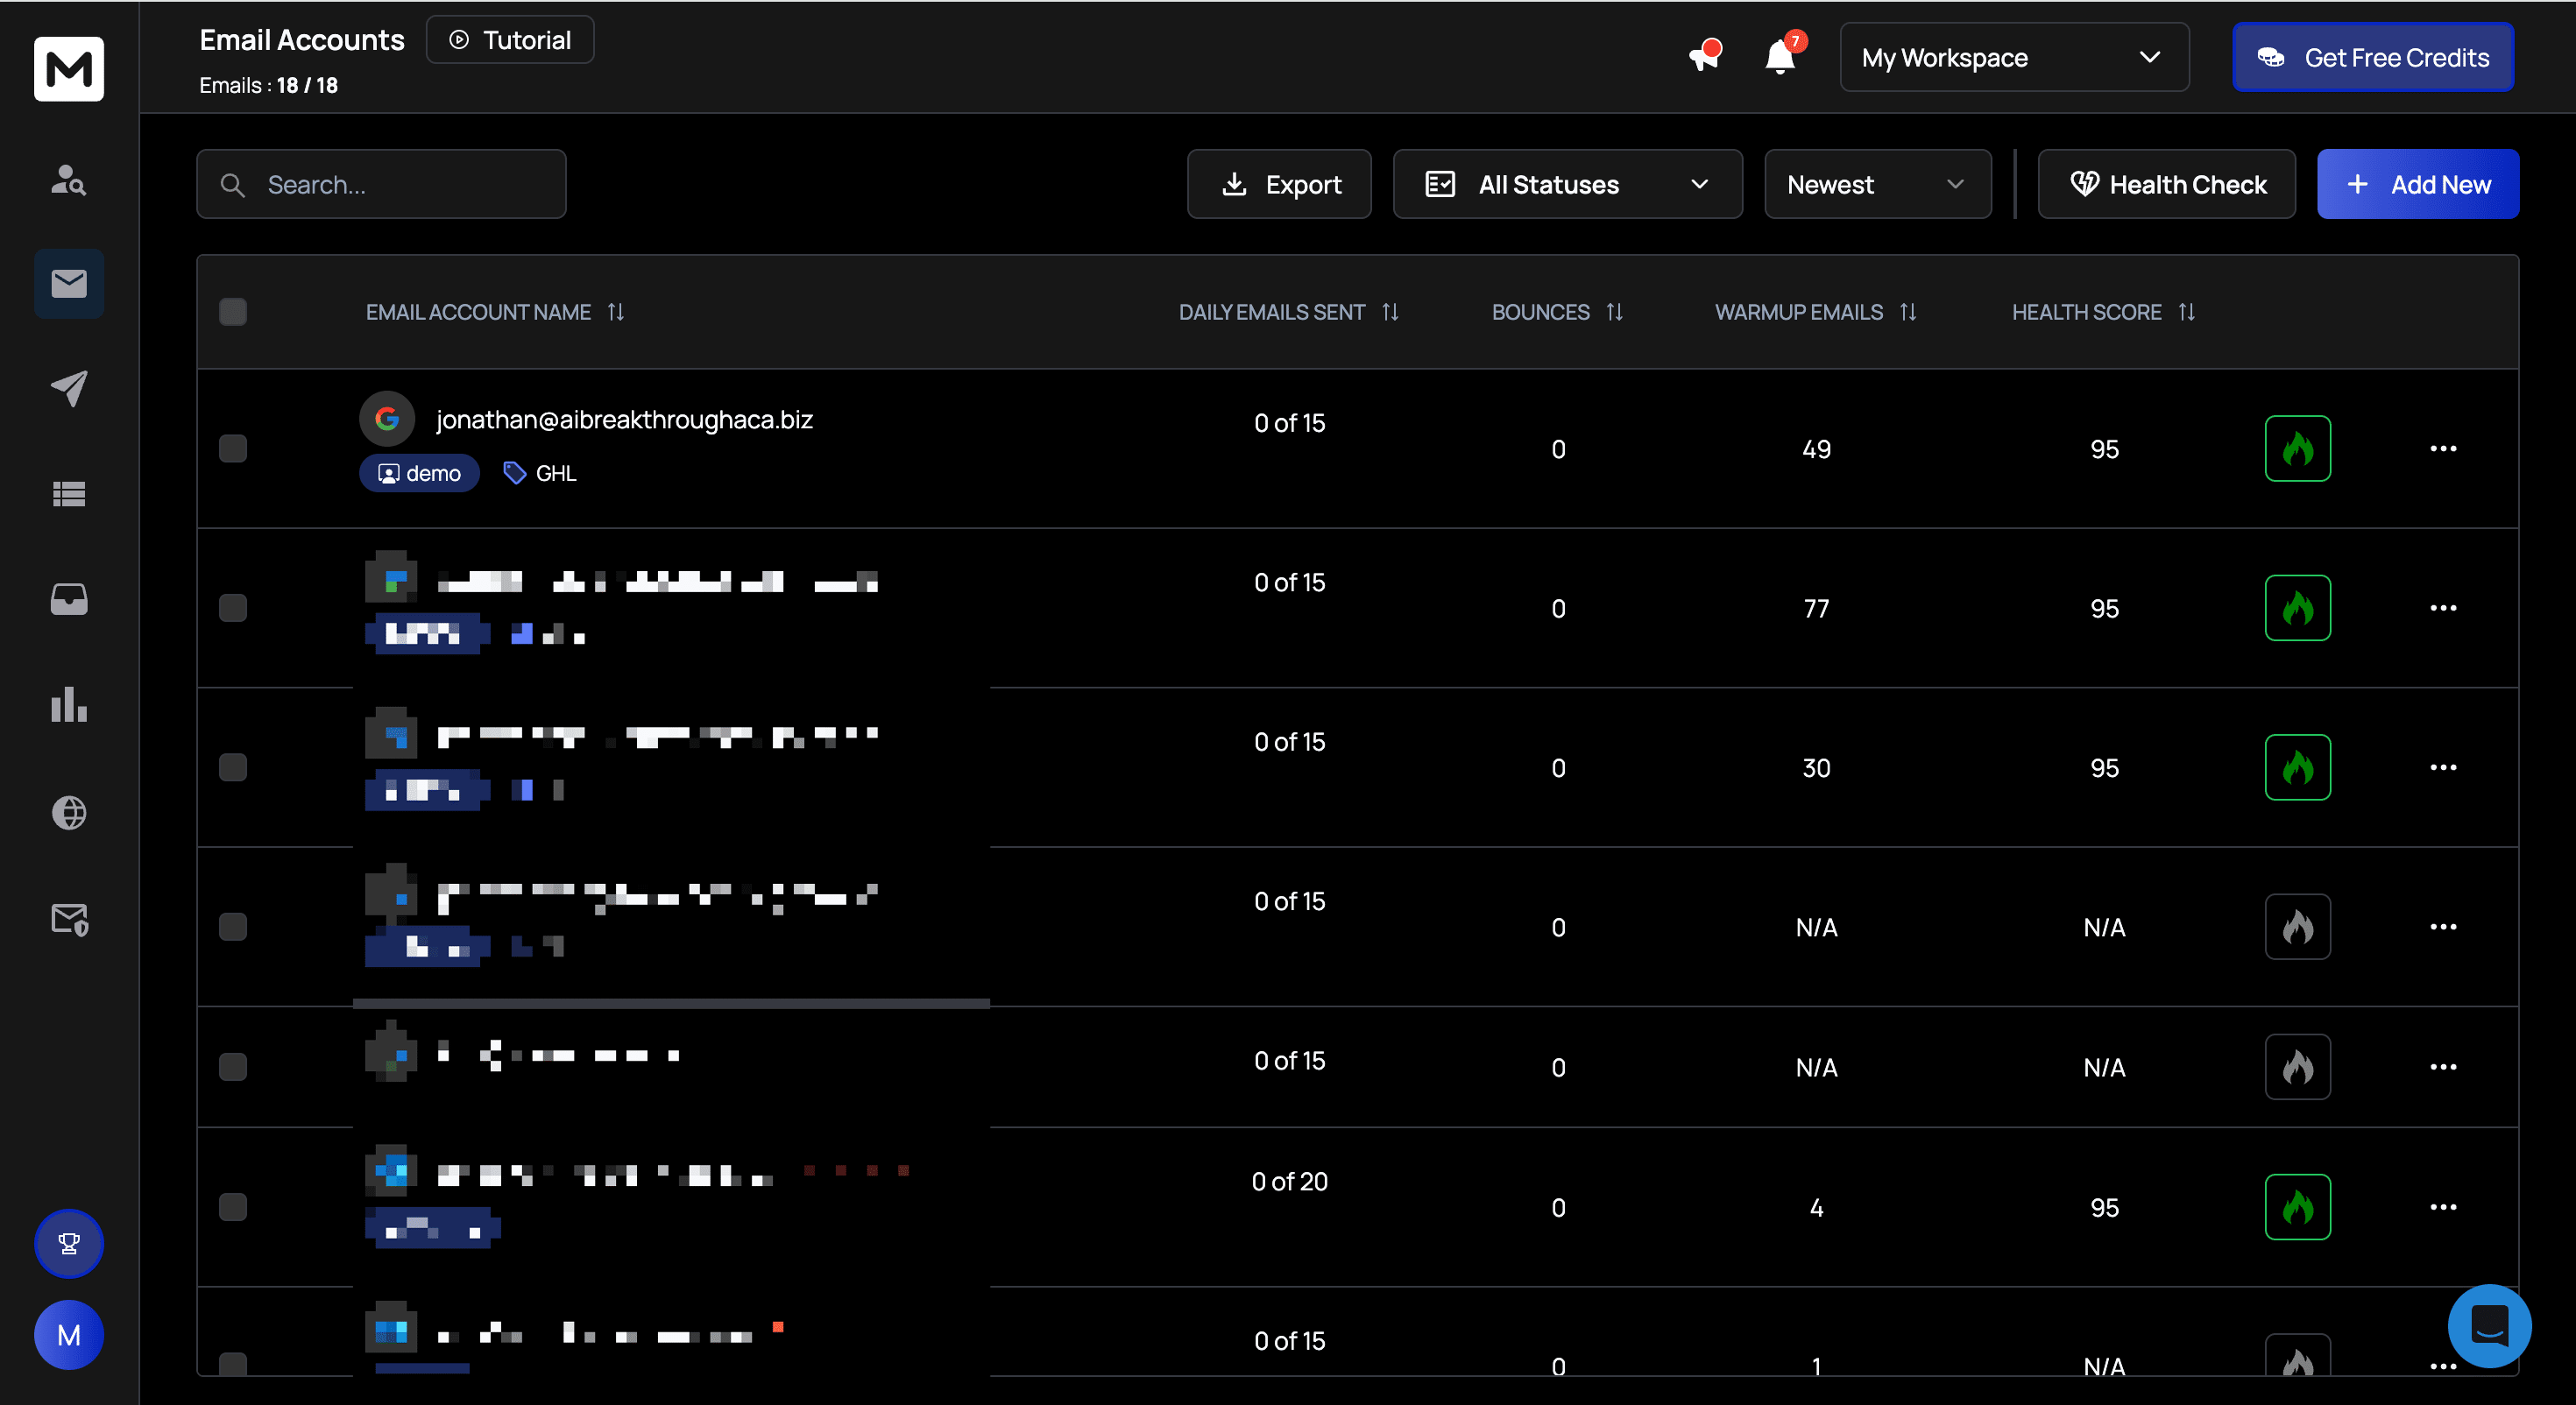This screenshot has height=1405, width=2576.
Task: Click the notification bell icon
Action: click(1780, 58)
